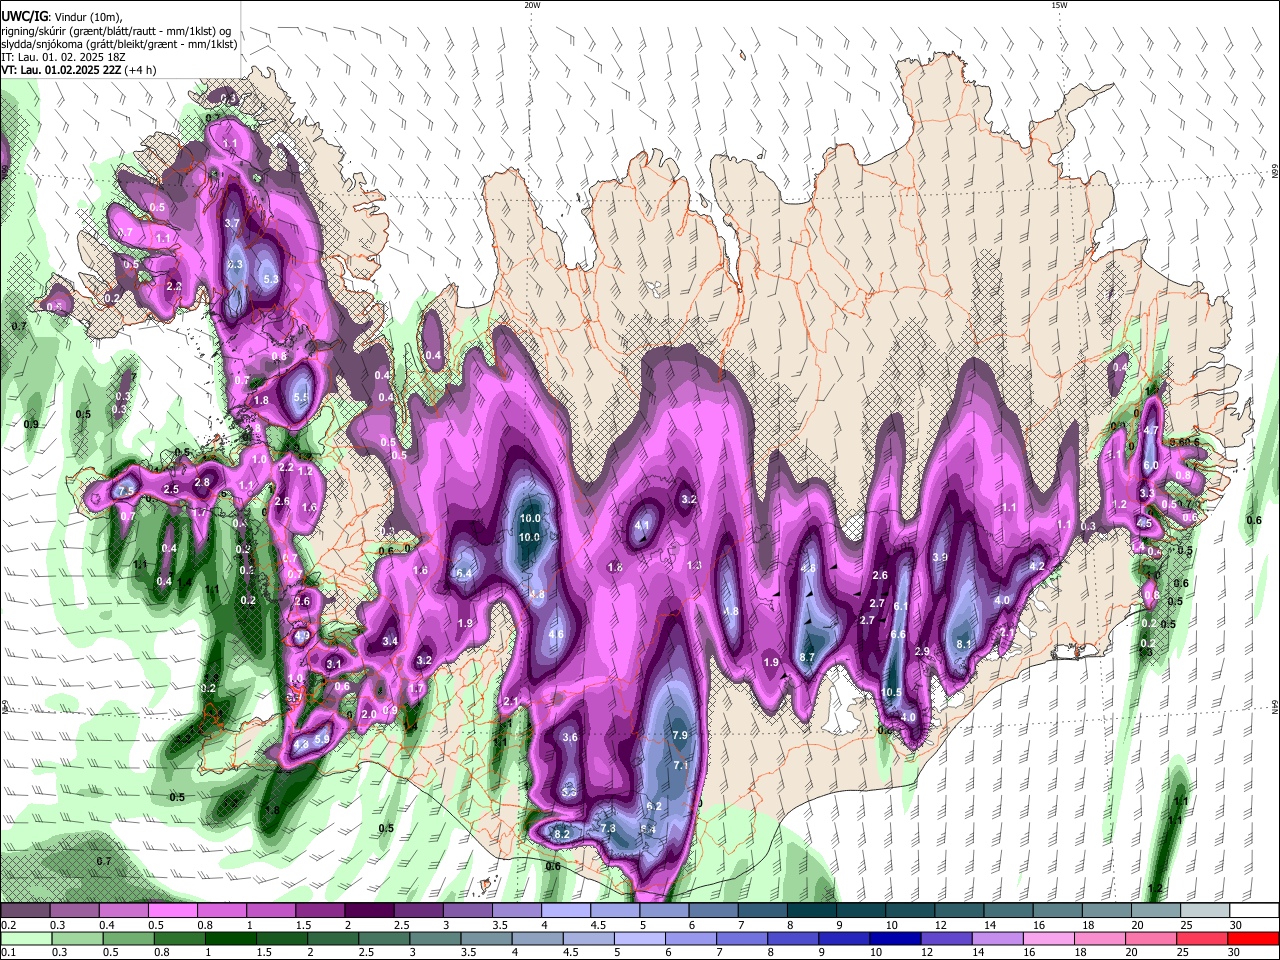
Task: Click the 5.3 precipitation value
Action: coord(270,279)
